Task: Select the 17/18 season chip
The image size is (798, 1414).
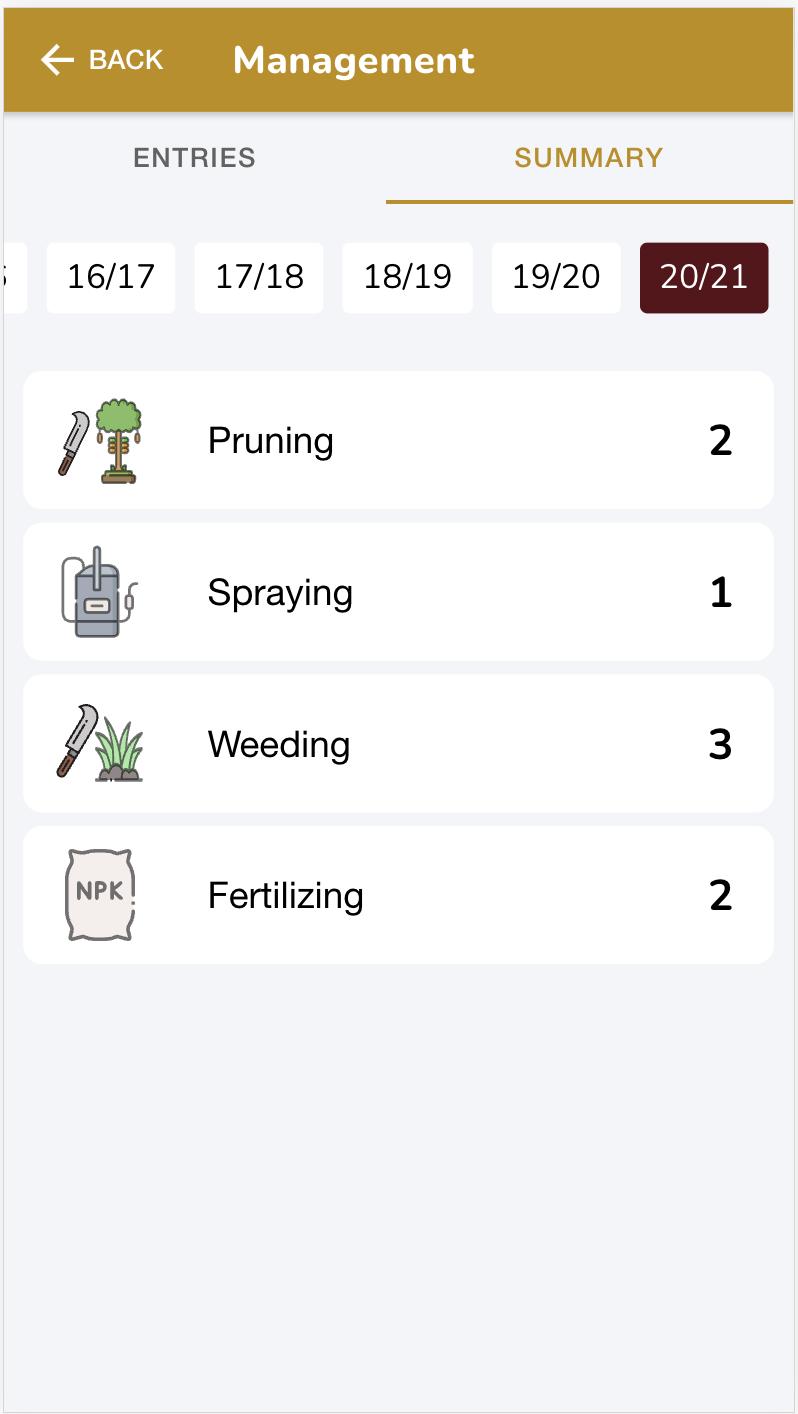Action: (x=259, y=278)
